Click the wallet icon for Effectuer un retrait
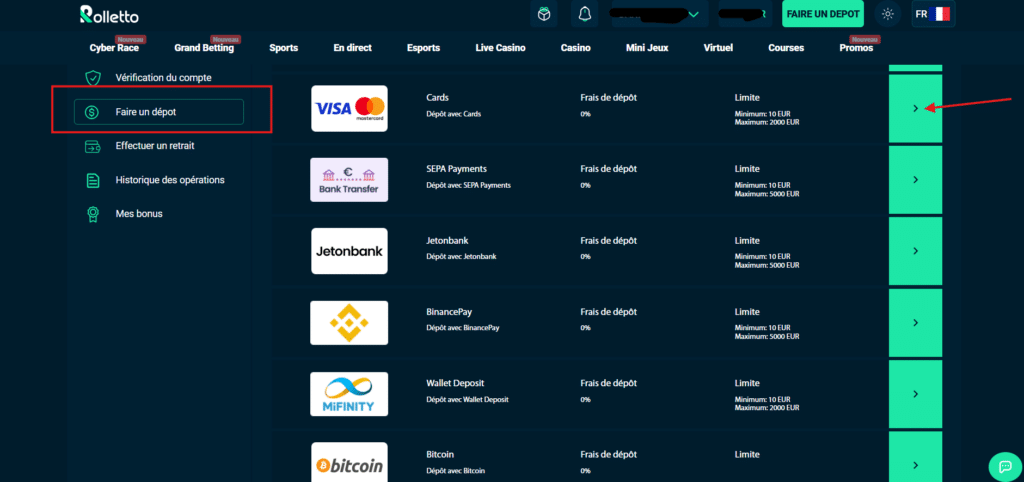Screen dimensions: 1024x482 [93, 146]
